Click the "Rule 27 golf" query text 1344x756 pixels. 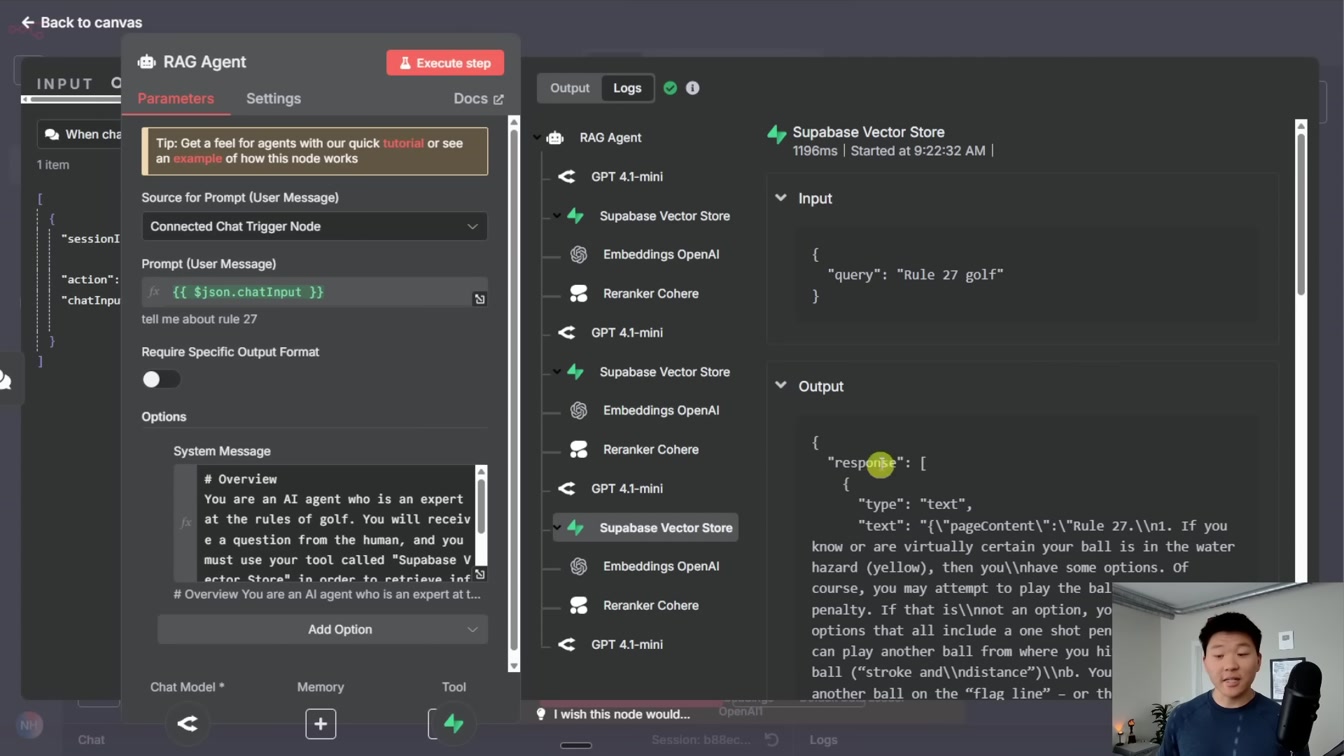(950, 275)
